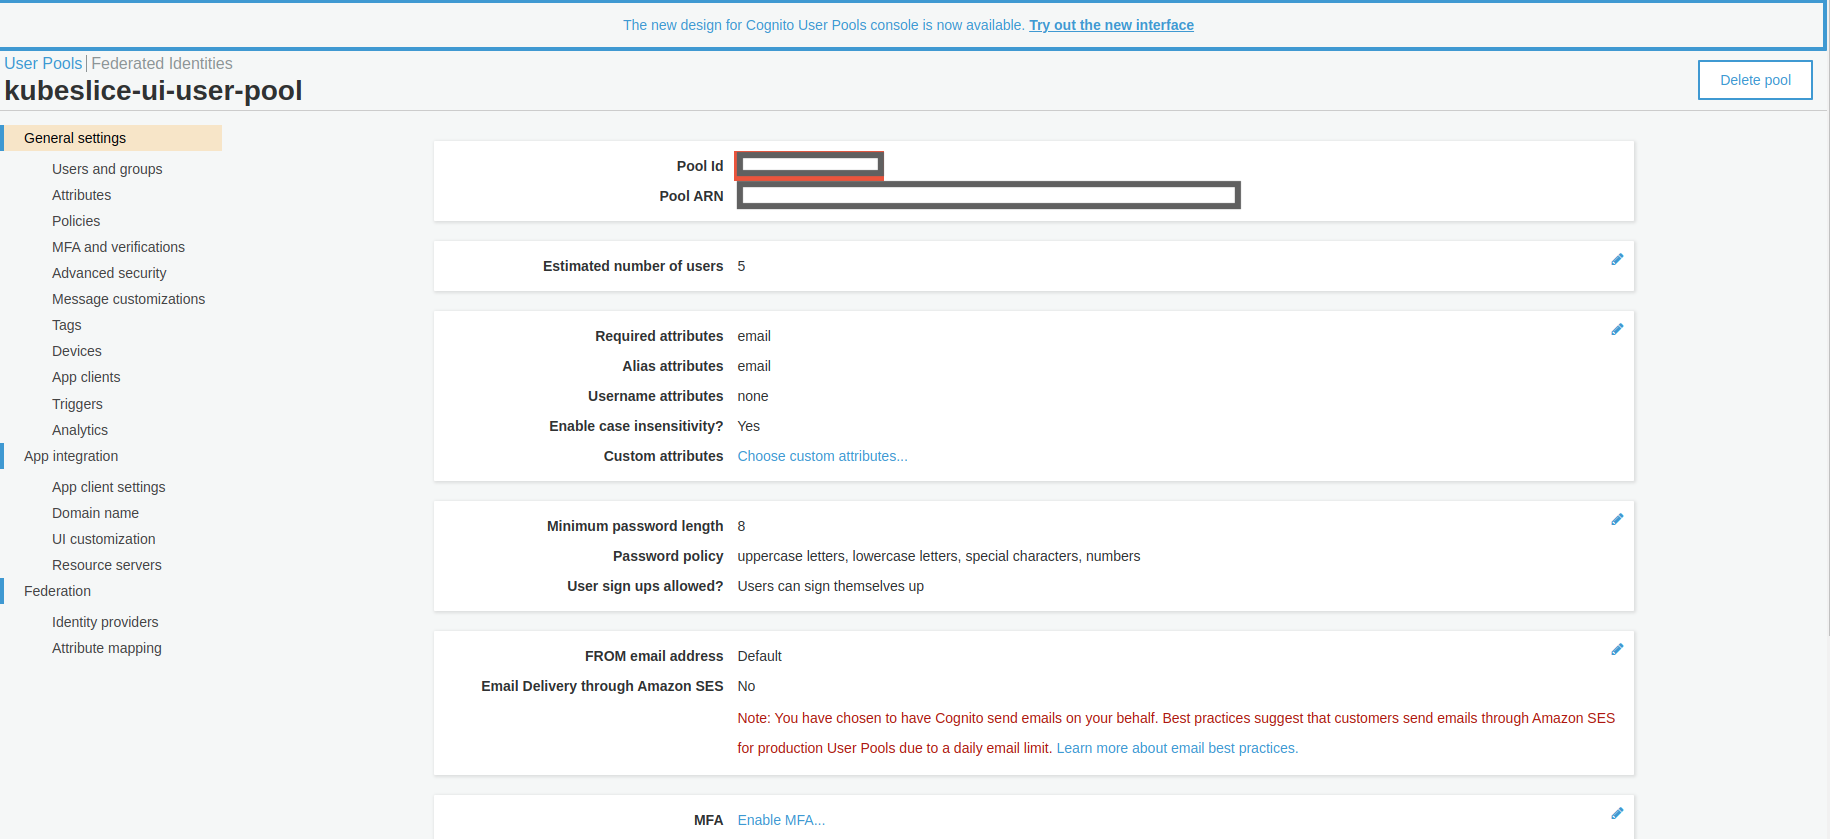Open Attributes in sidebar
The width and height of the screenshot is (1830, 839).
[x=81, y=195]
